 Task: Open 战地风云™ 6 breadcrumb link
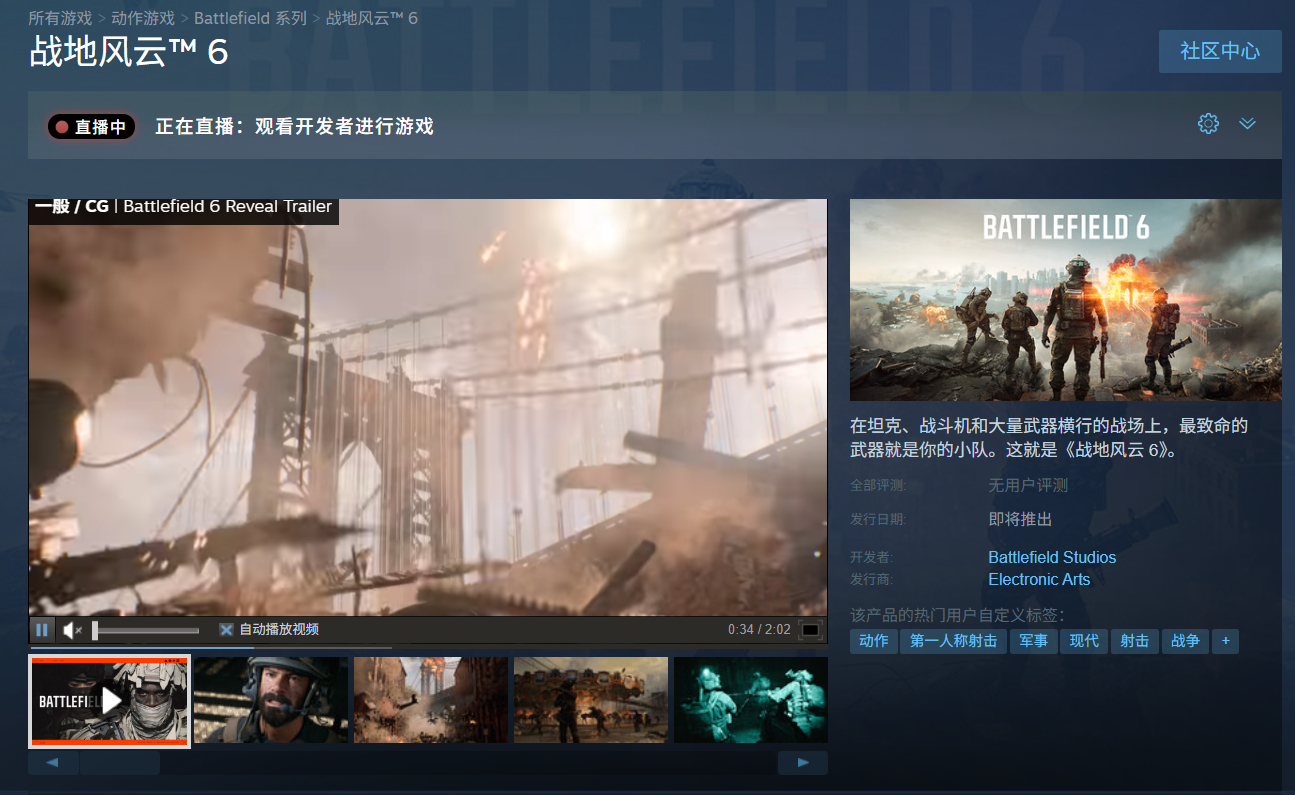point(372,18)
